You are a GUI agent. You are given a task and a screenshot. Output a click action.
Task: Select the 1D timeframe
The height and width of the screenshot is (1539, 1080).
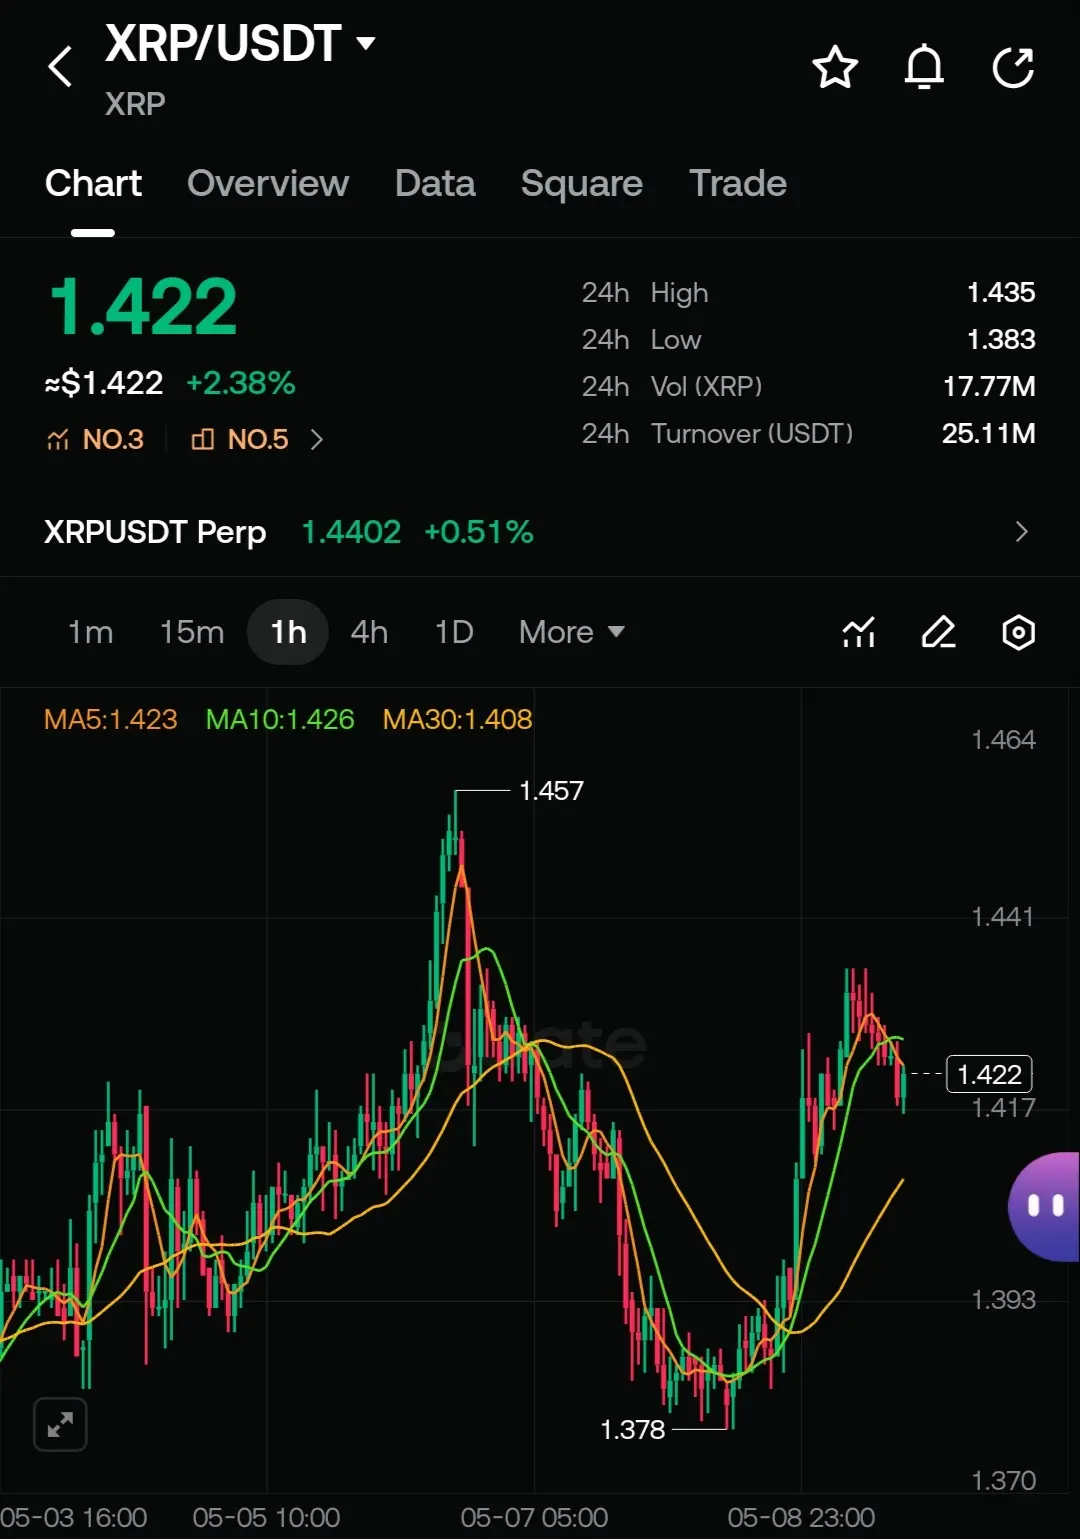click(454, 632)
